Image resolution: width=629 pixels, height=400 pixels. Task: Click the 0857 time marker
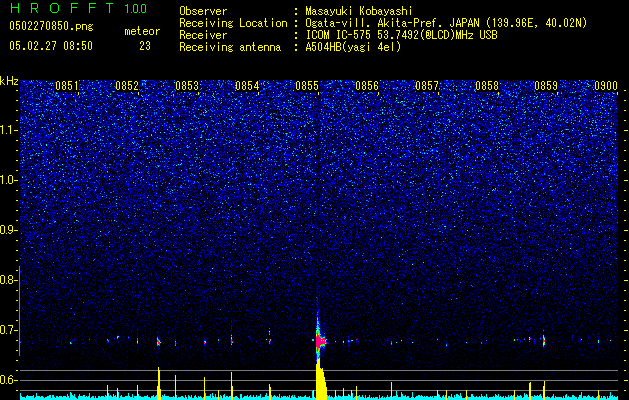(427, 86)
